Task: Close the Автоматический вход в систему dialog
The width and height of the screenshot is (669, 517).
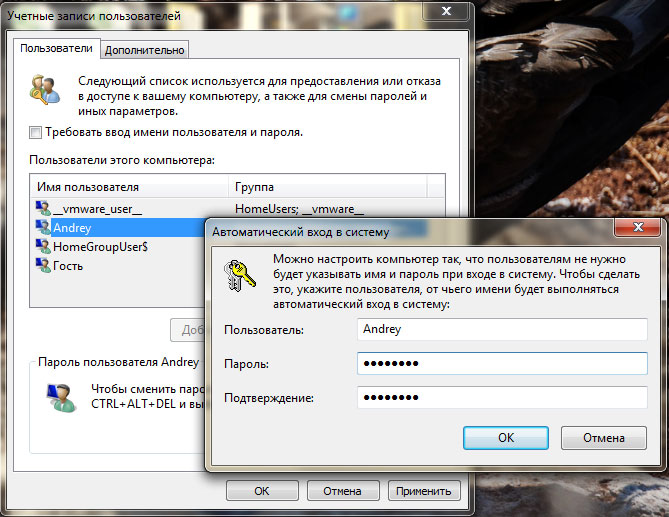Action: click(638, 227)
